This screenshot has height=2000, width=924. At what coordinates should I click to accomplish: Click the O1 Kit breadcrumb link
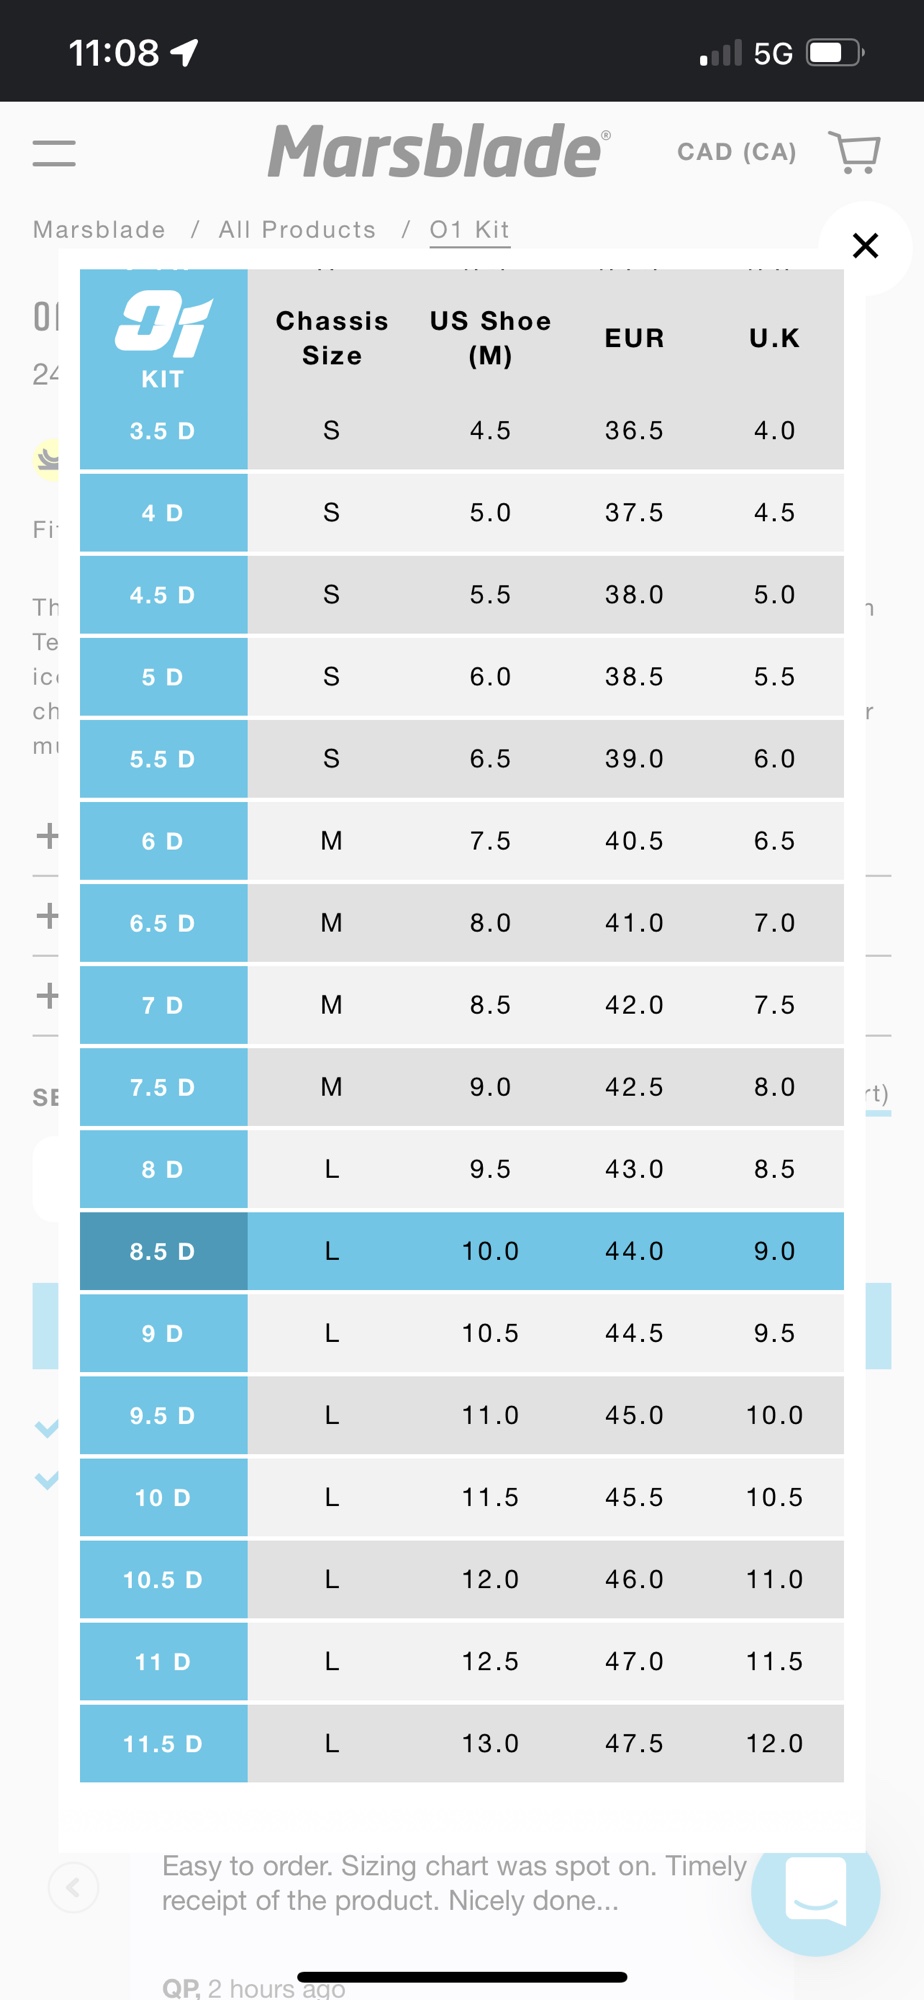(x=469, y=230)
